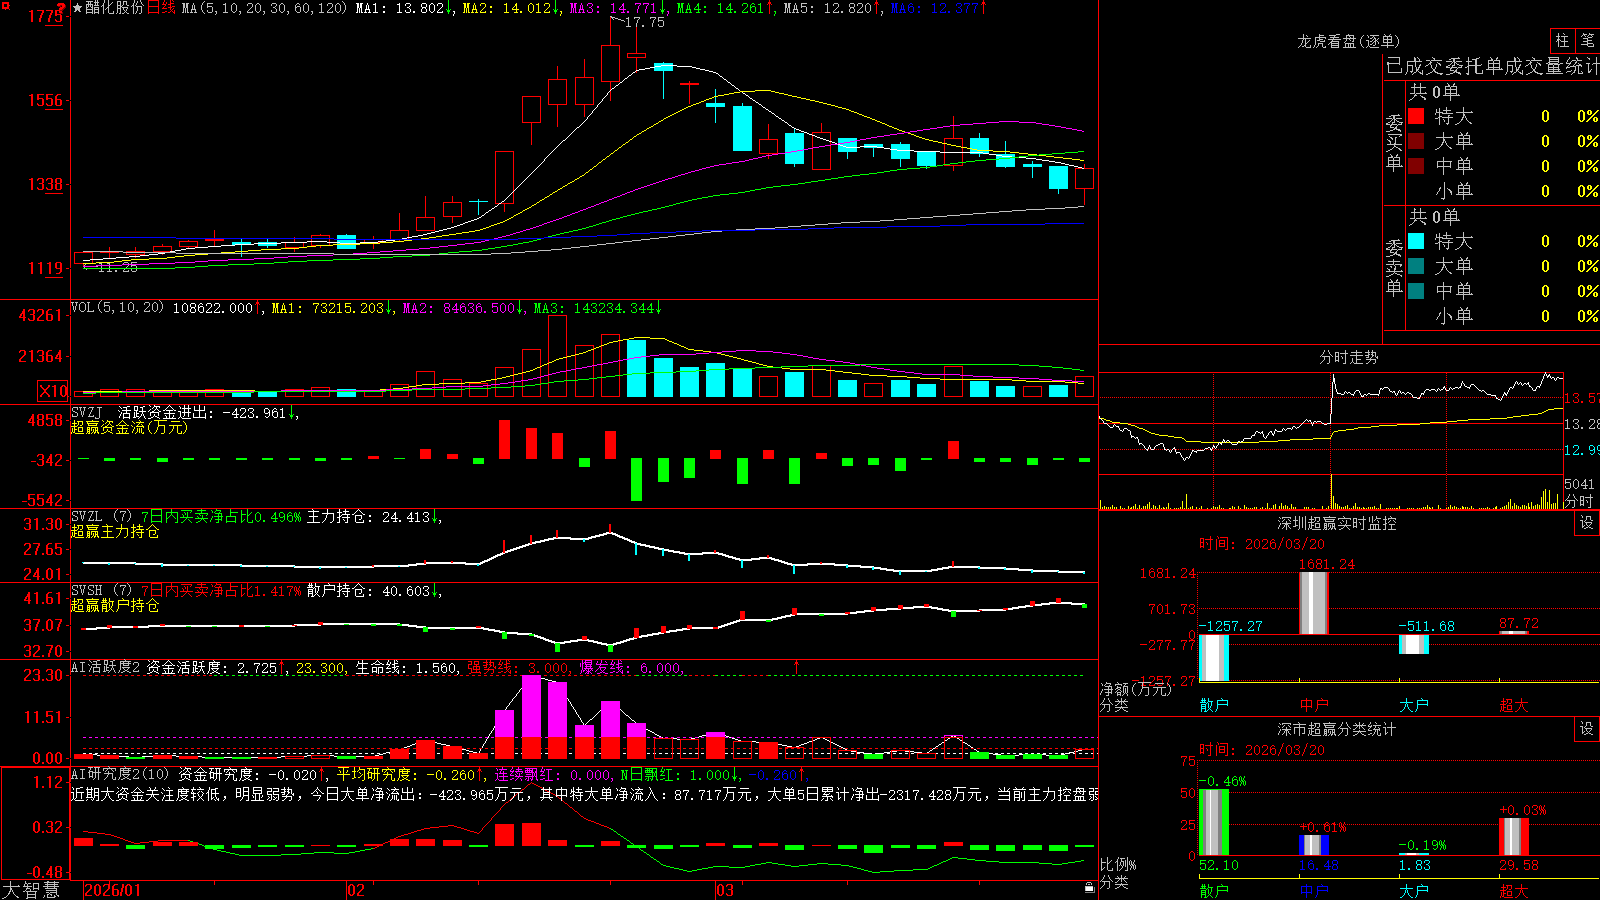Click 活跃资金进出: -423.961 value
Viewport: 1600px width, 900px height.
(x=208, y=412)
